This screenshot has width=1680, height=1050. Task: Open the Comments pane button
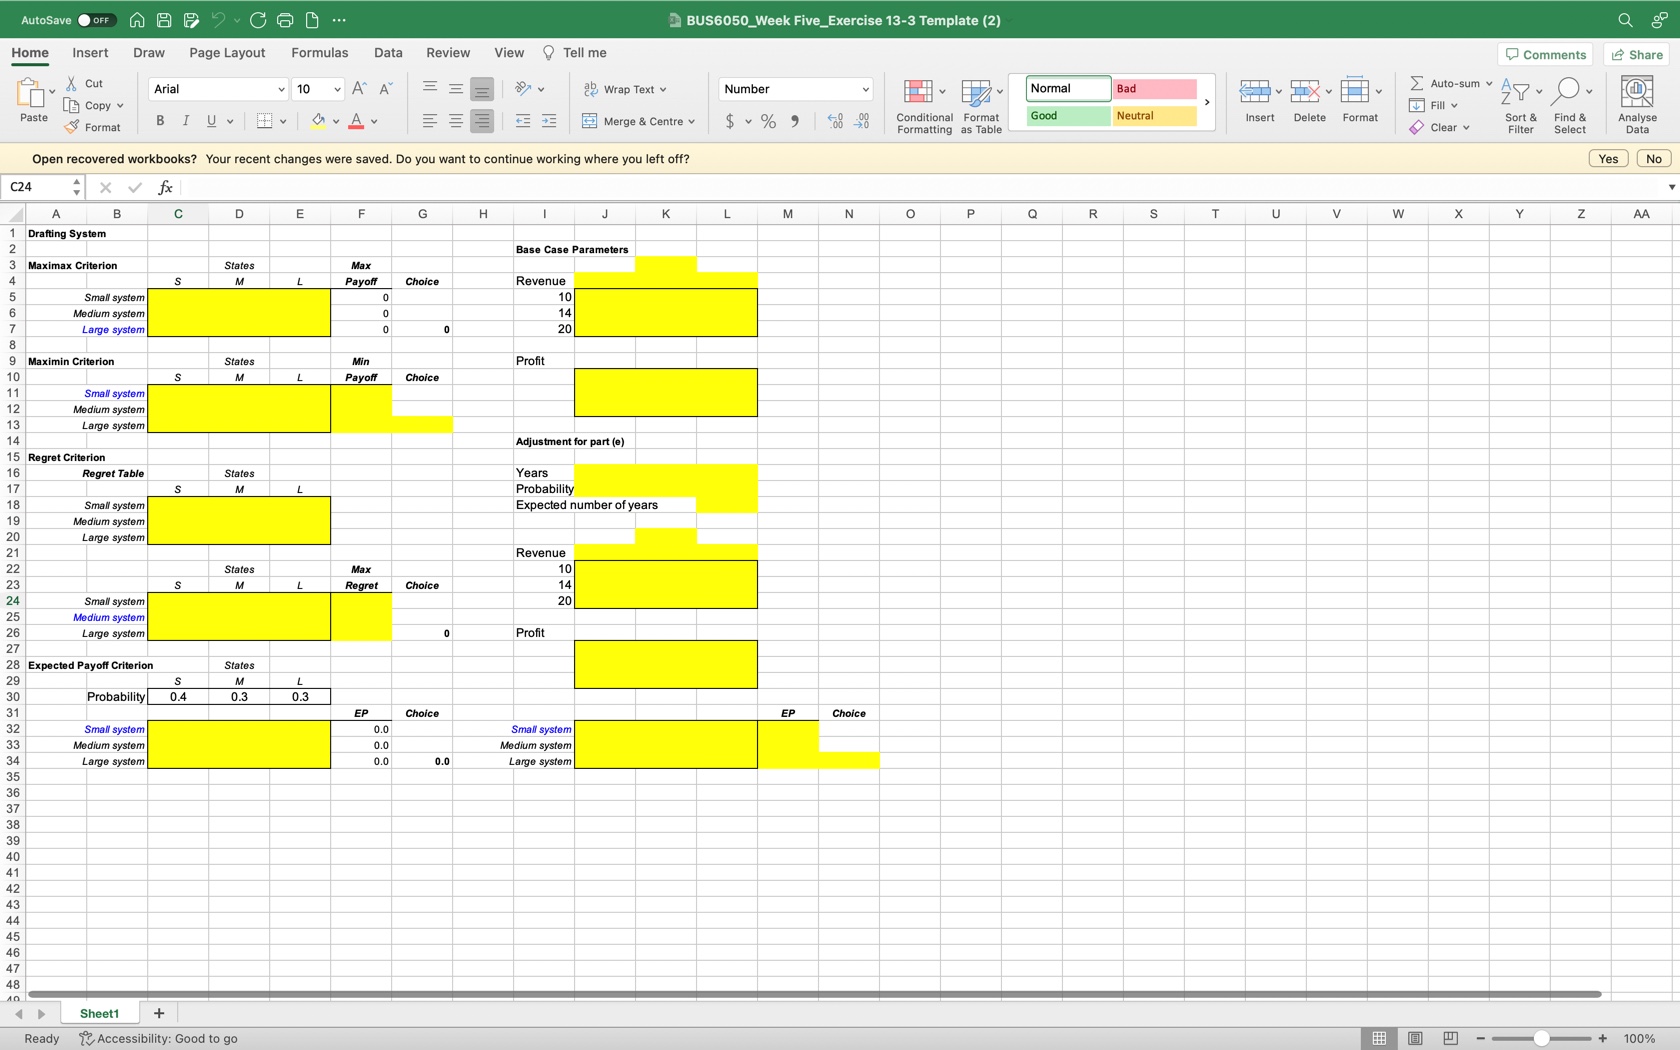click(1545, 54)
